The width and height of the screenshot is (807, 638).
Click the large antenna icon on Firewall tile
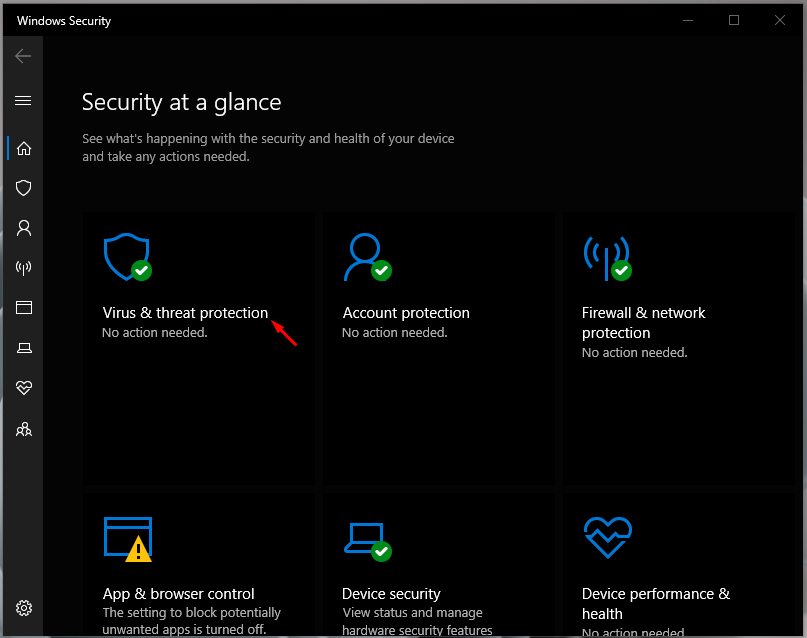tap(605, 258)
